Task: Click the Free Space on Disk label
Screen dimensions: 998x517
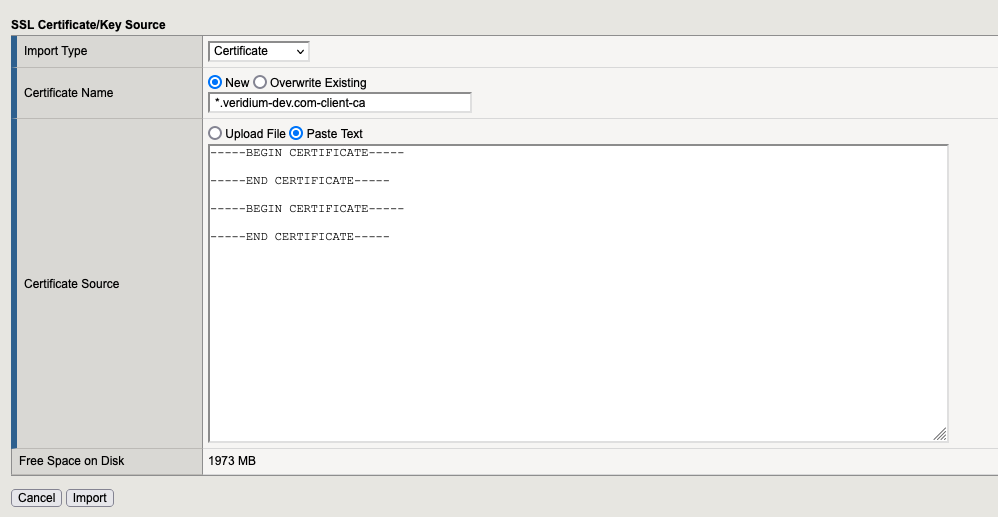Action: [72, 461]
